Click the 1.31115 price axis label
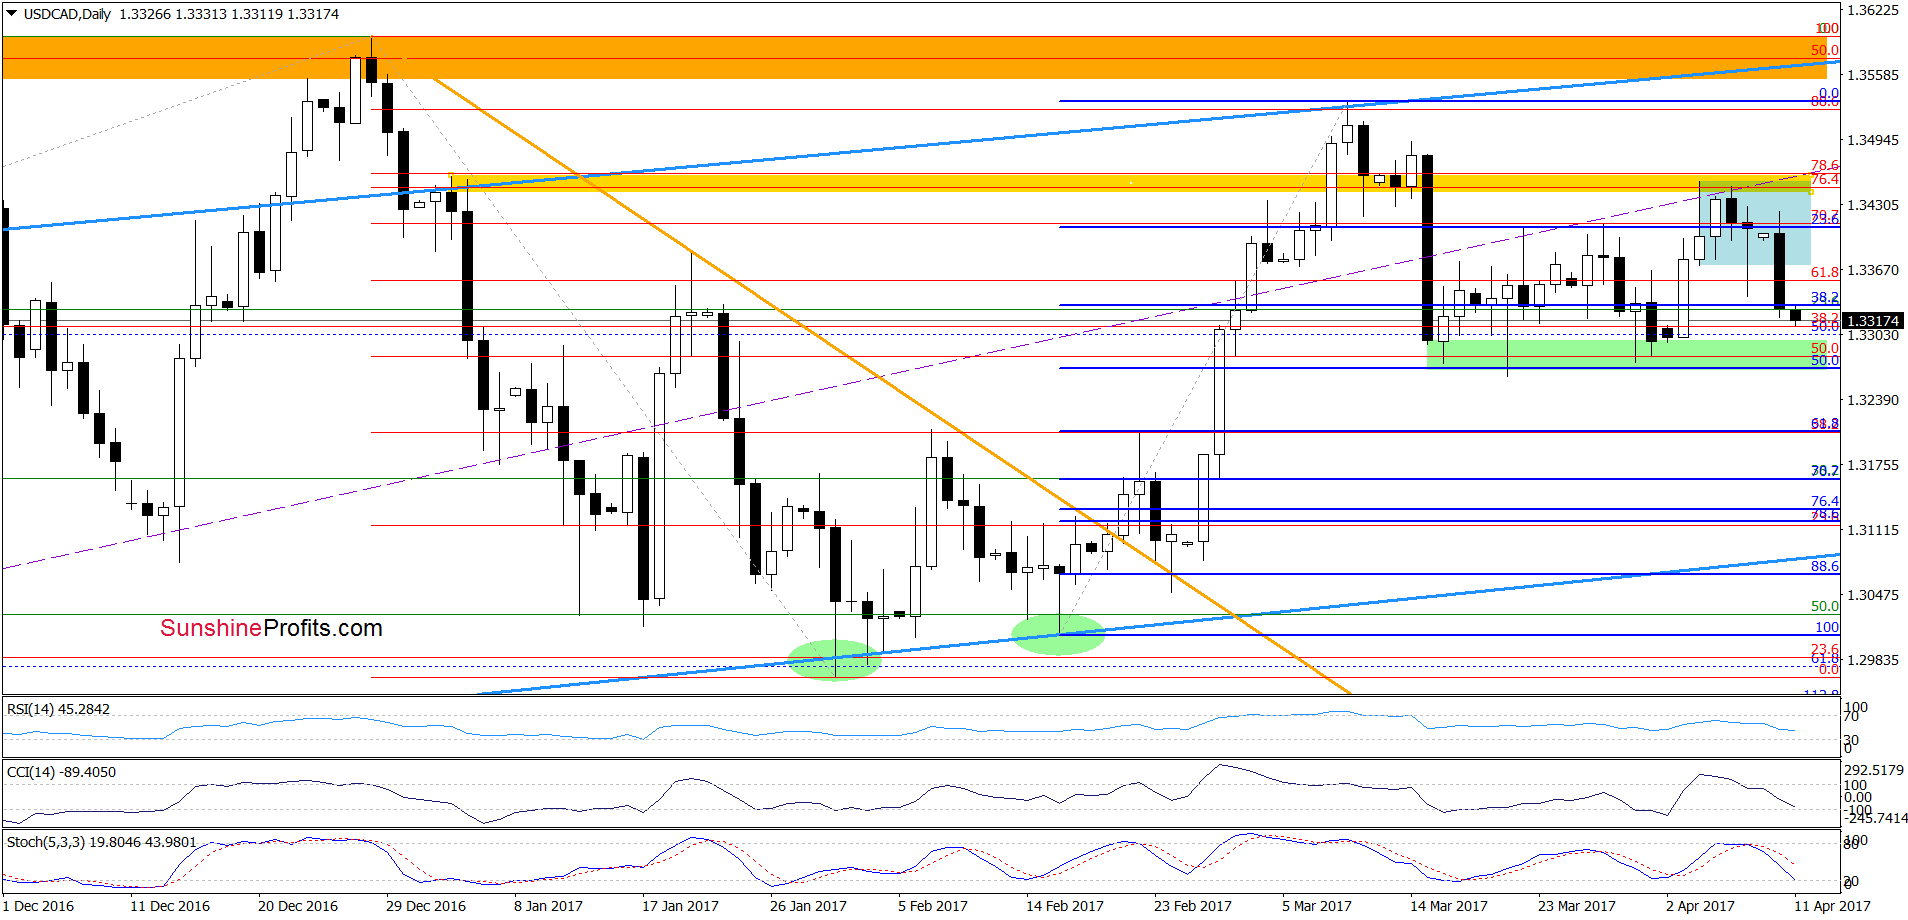 [1872, 530]
